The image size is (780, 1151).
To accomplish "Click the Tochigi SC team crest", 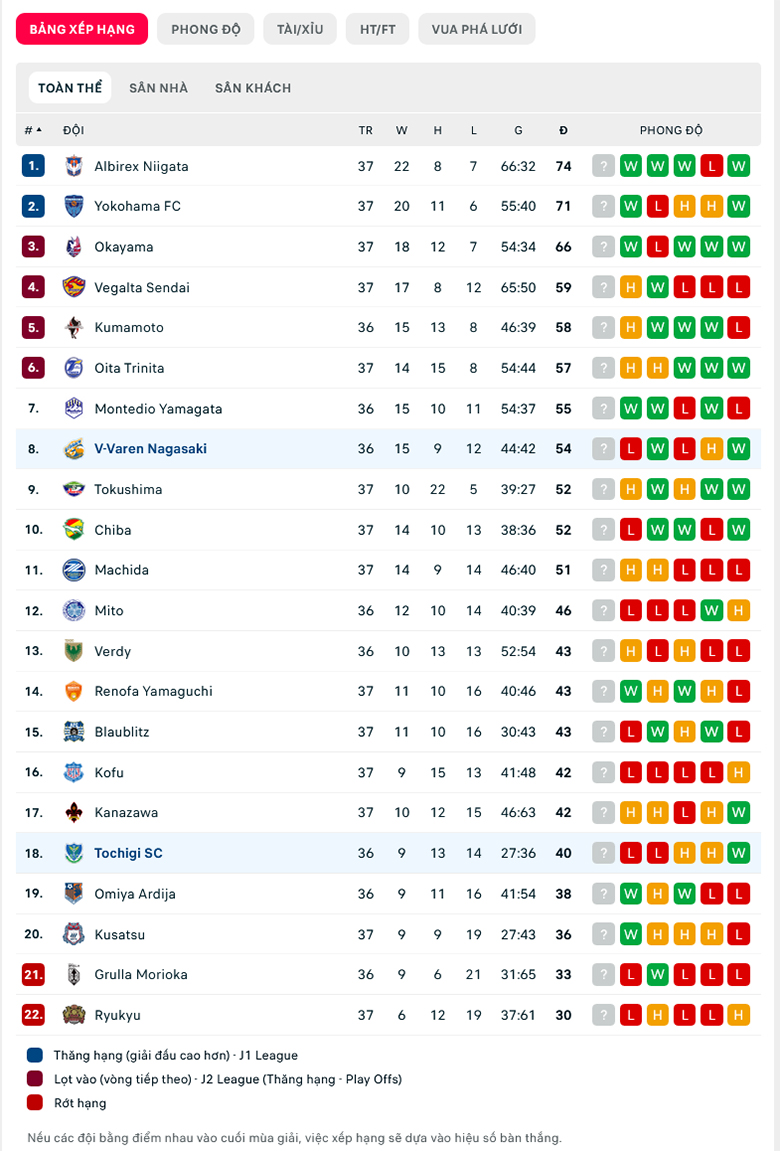I will (x=73, y=853).
